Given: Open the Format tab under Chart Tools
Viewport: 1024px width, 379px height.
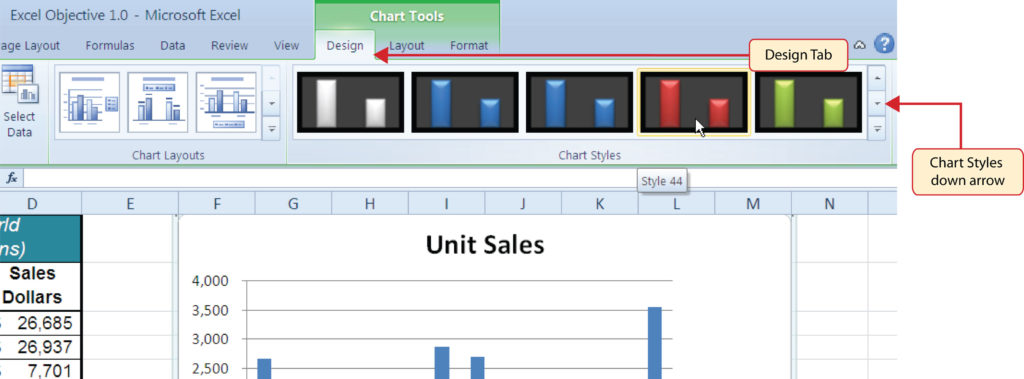Looking at the screenshot, I should tap(469, 46).
